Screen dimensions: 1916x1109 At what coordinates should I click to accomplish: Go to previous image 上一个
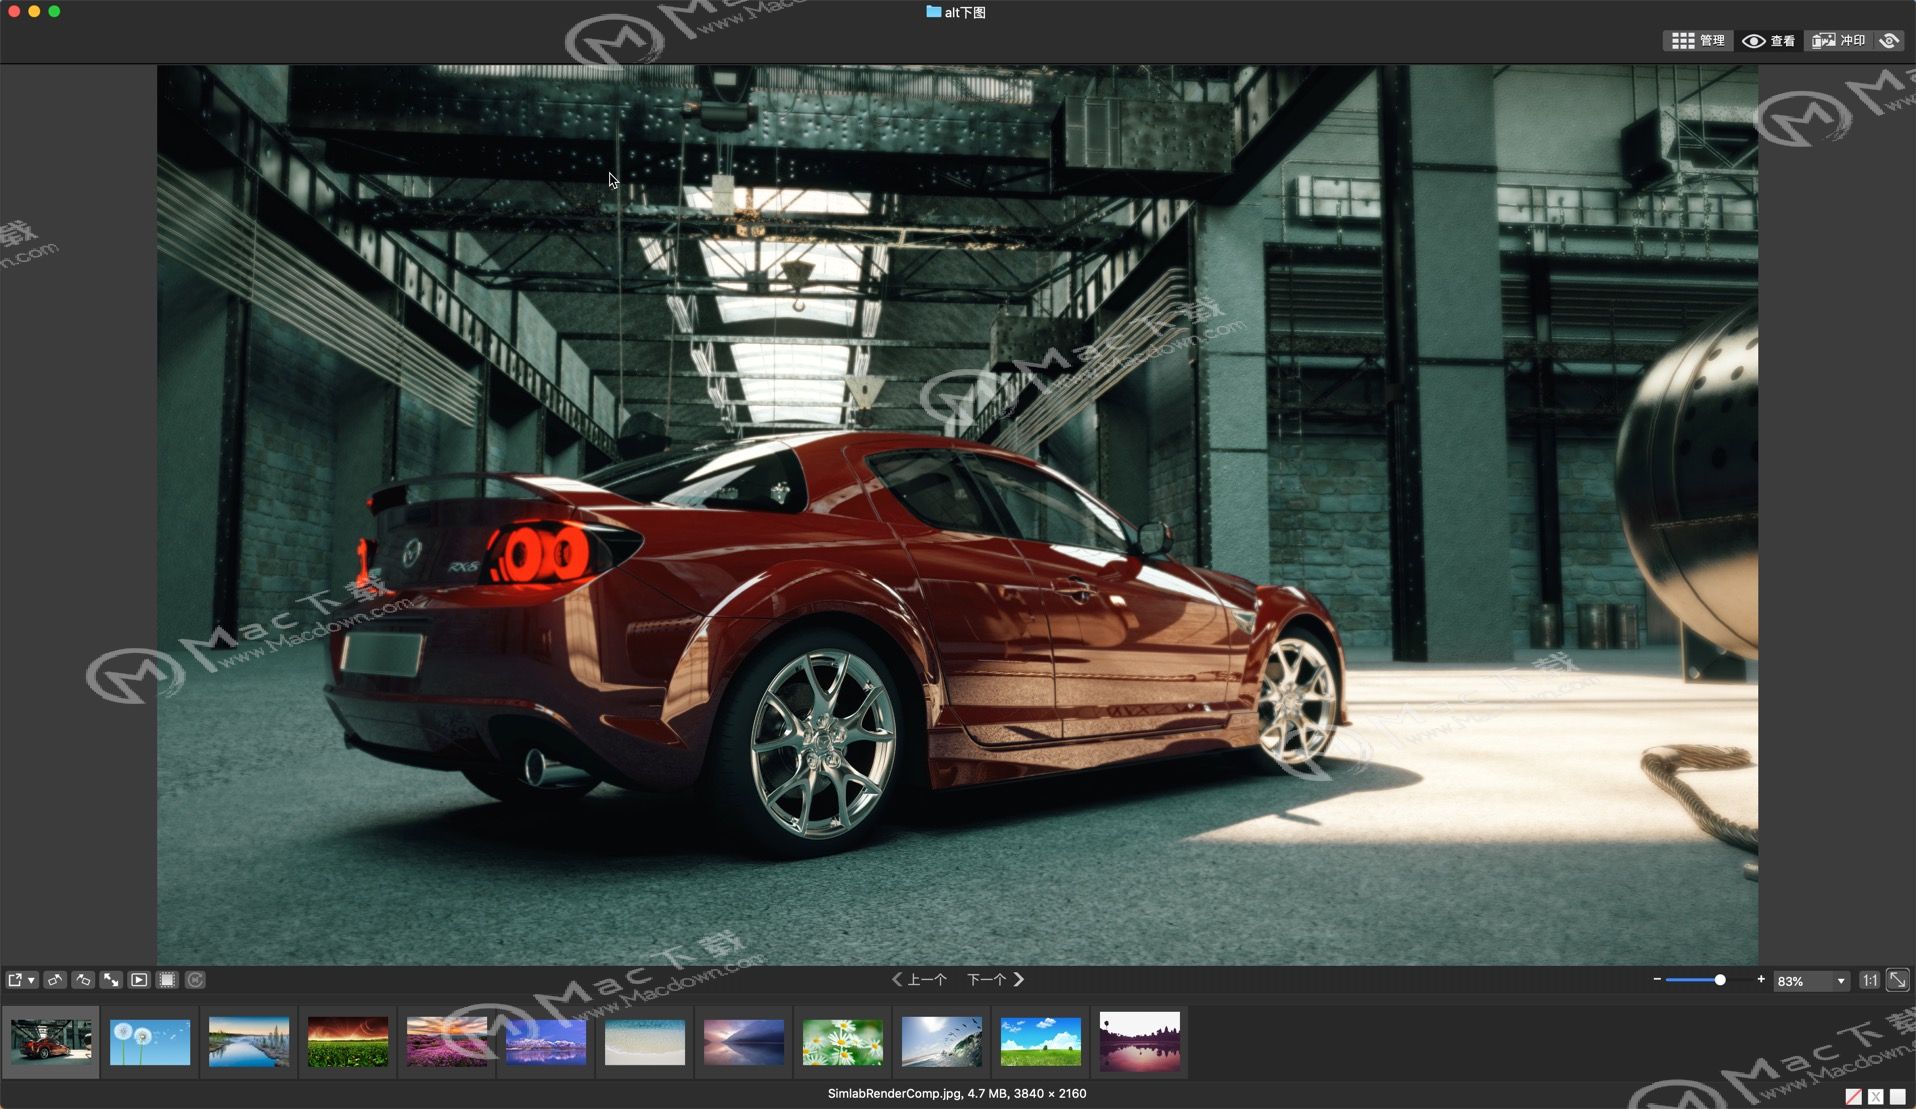point(919,980)
